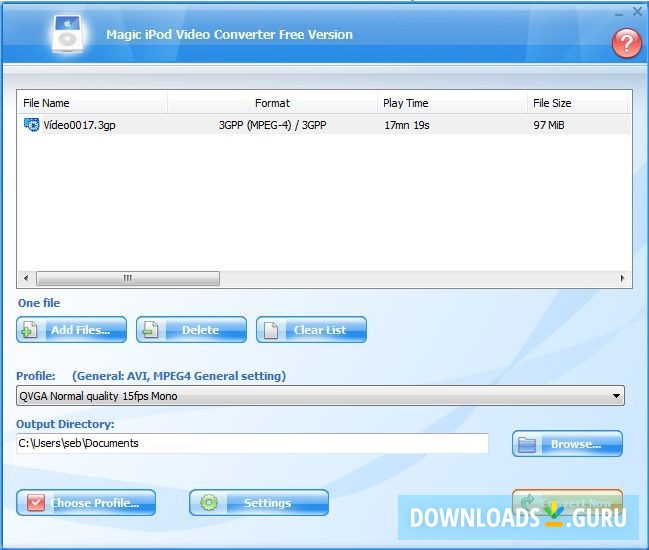Click play time cell 17mn 19s
649x550 pixels.
coord(406,125)
